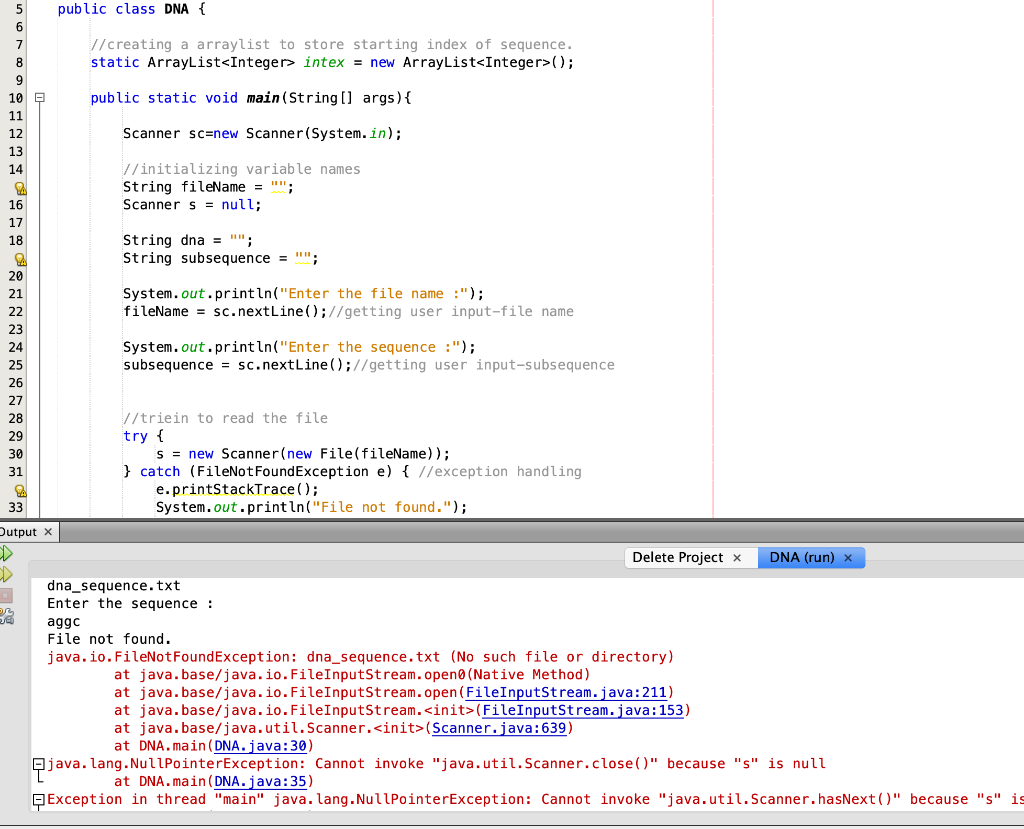Switch to the Delete Project tab

click(x=676, y=557)
